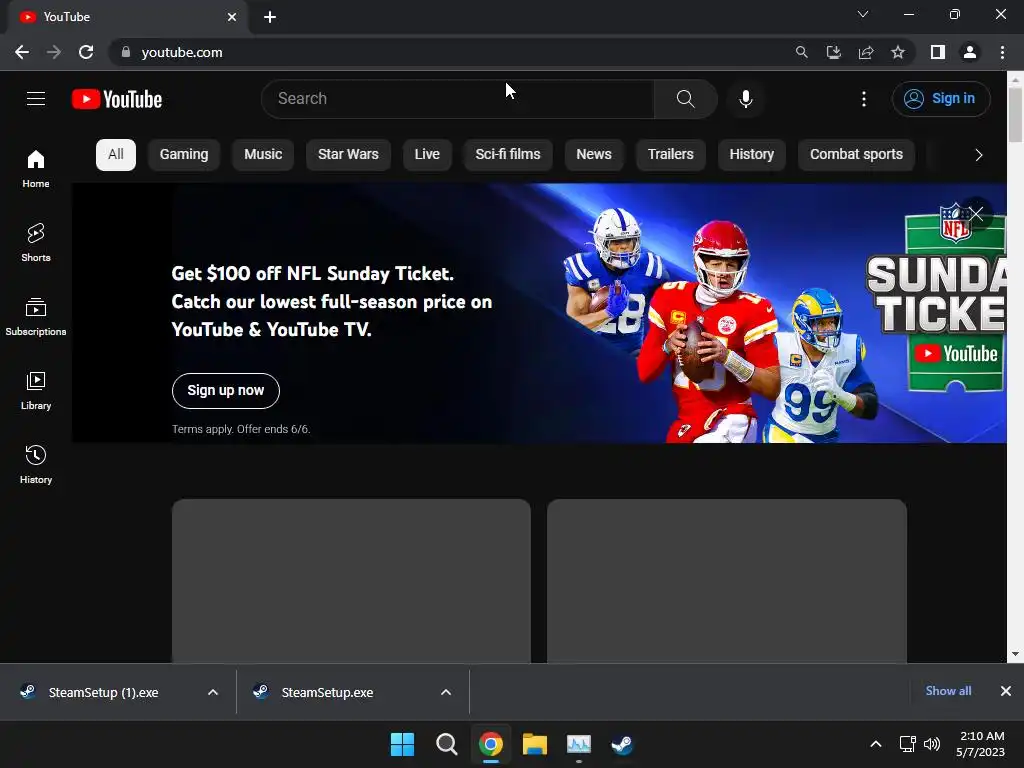This screenshot has height=768, width=1024.
Task: Open the second loading video thumbnail
Action: (x=727, y=581)
